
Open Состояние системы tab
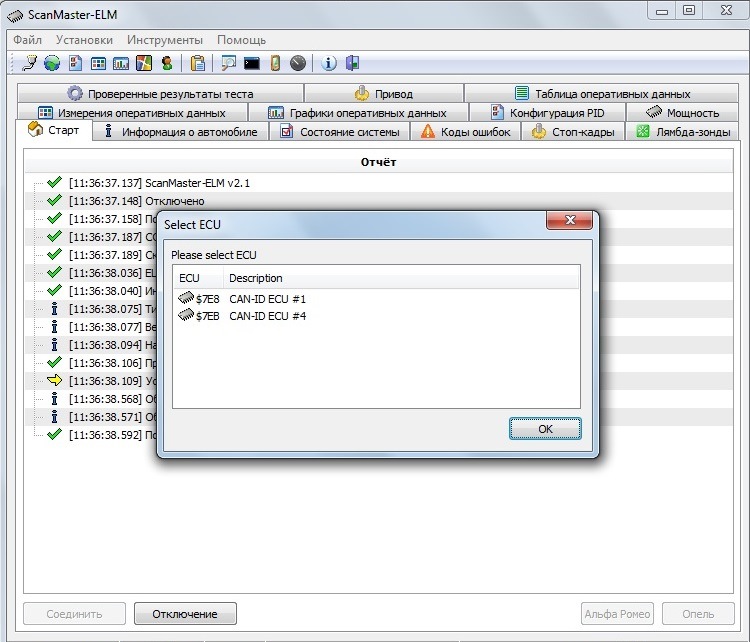coord(340,132)
